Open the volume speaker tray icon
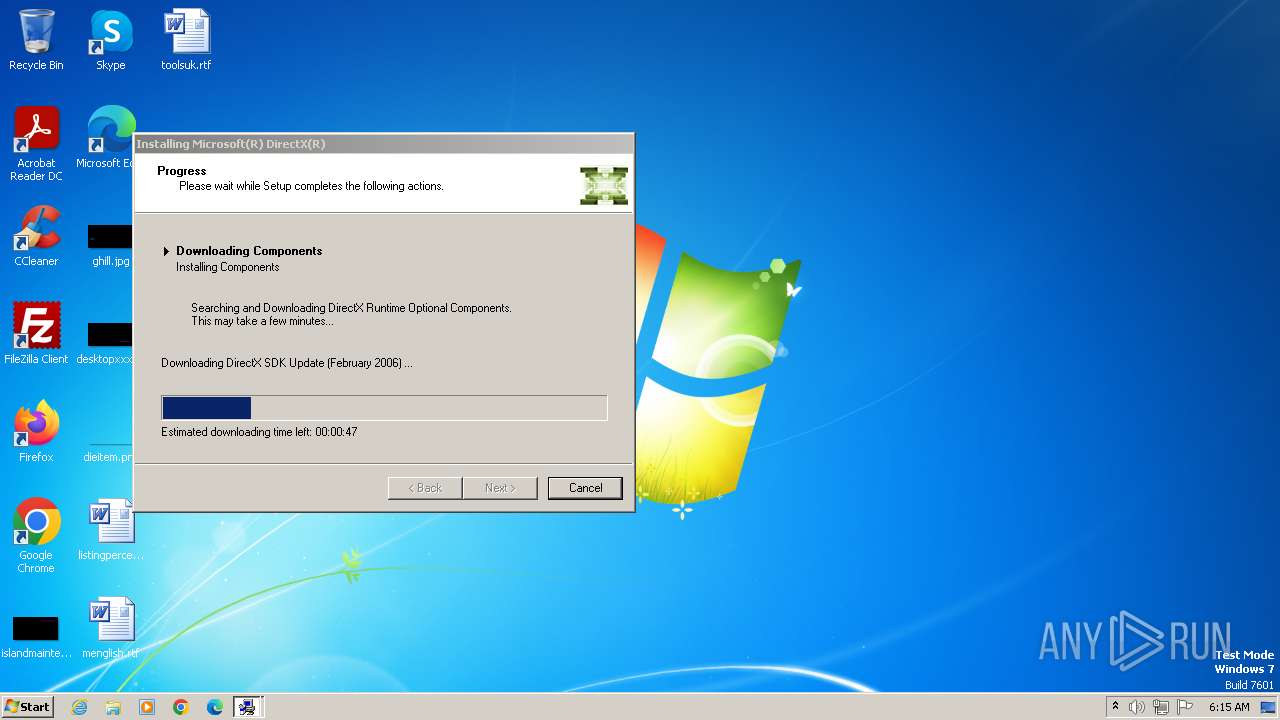 (x=1137, y=707)
